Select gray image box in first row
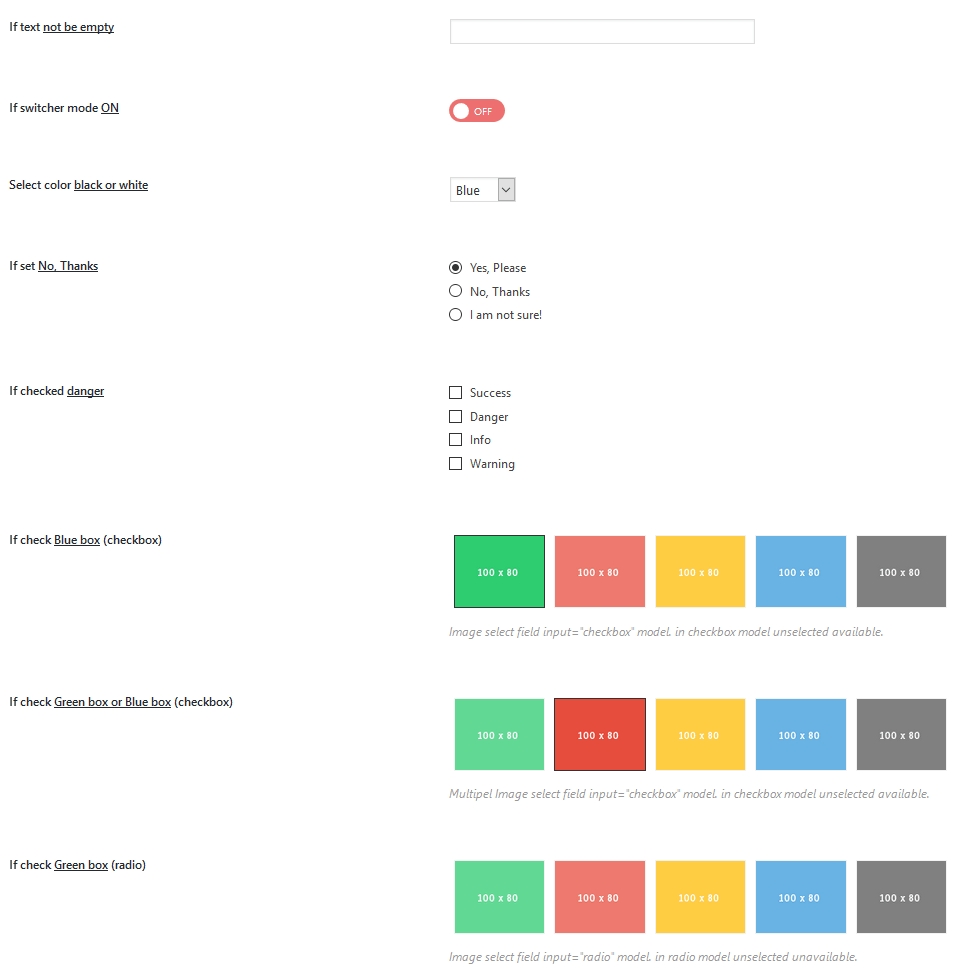This screenshot has height=968, width=964. [x=901, y=571]
